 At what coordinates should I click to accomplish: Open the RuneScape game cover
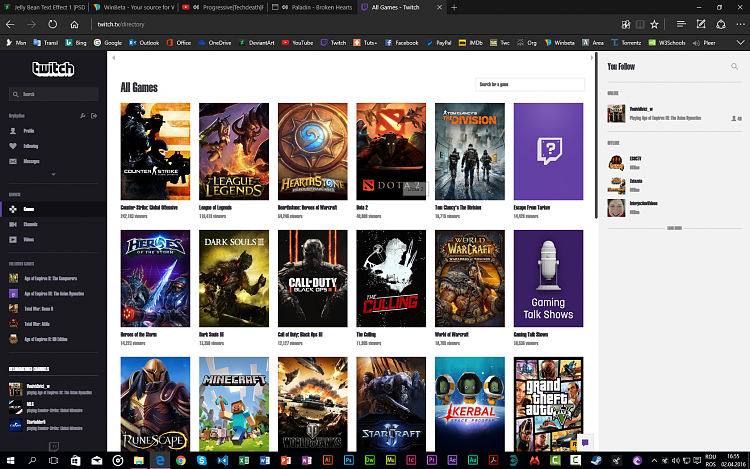point(155,404)
